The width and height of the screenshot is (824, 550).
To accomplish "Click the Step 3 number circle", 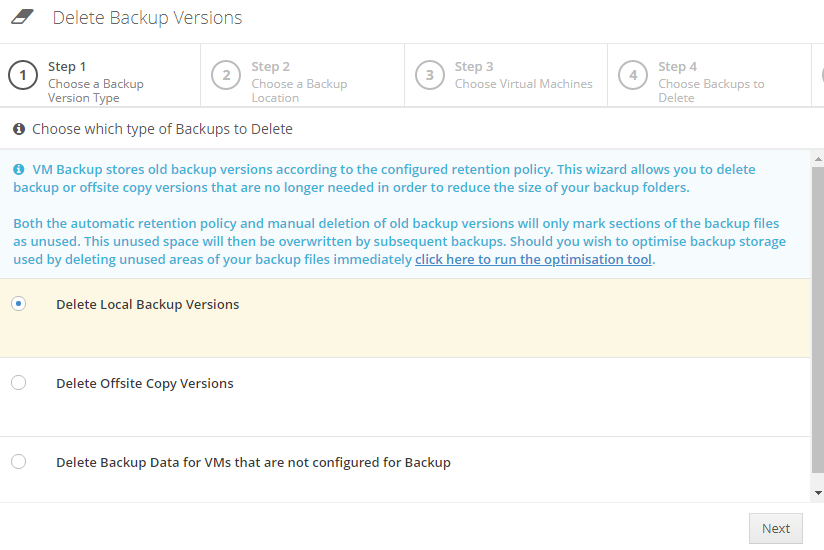I will point(430,75).
